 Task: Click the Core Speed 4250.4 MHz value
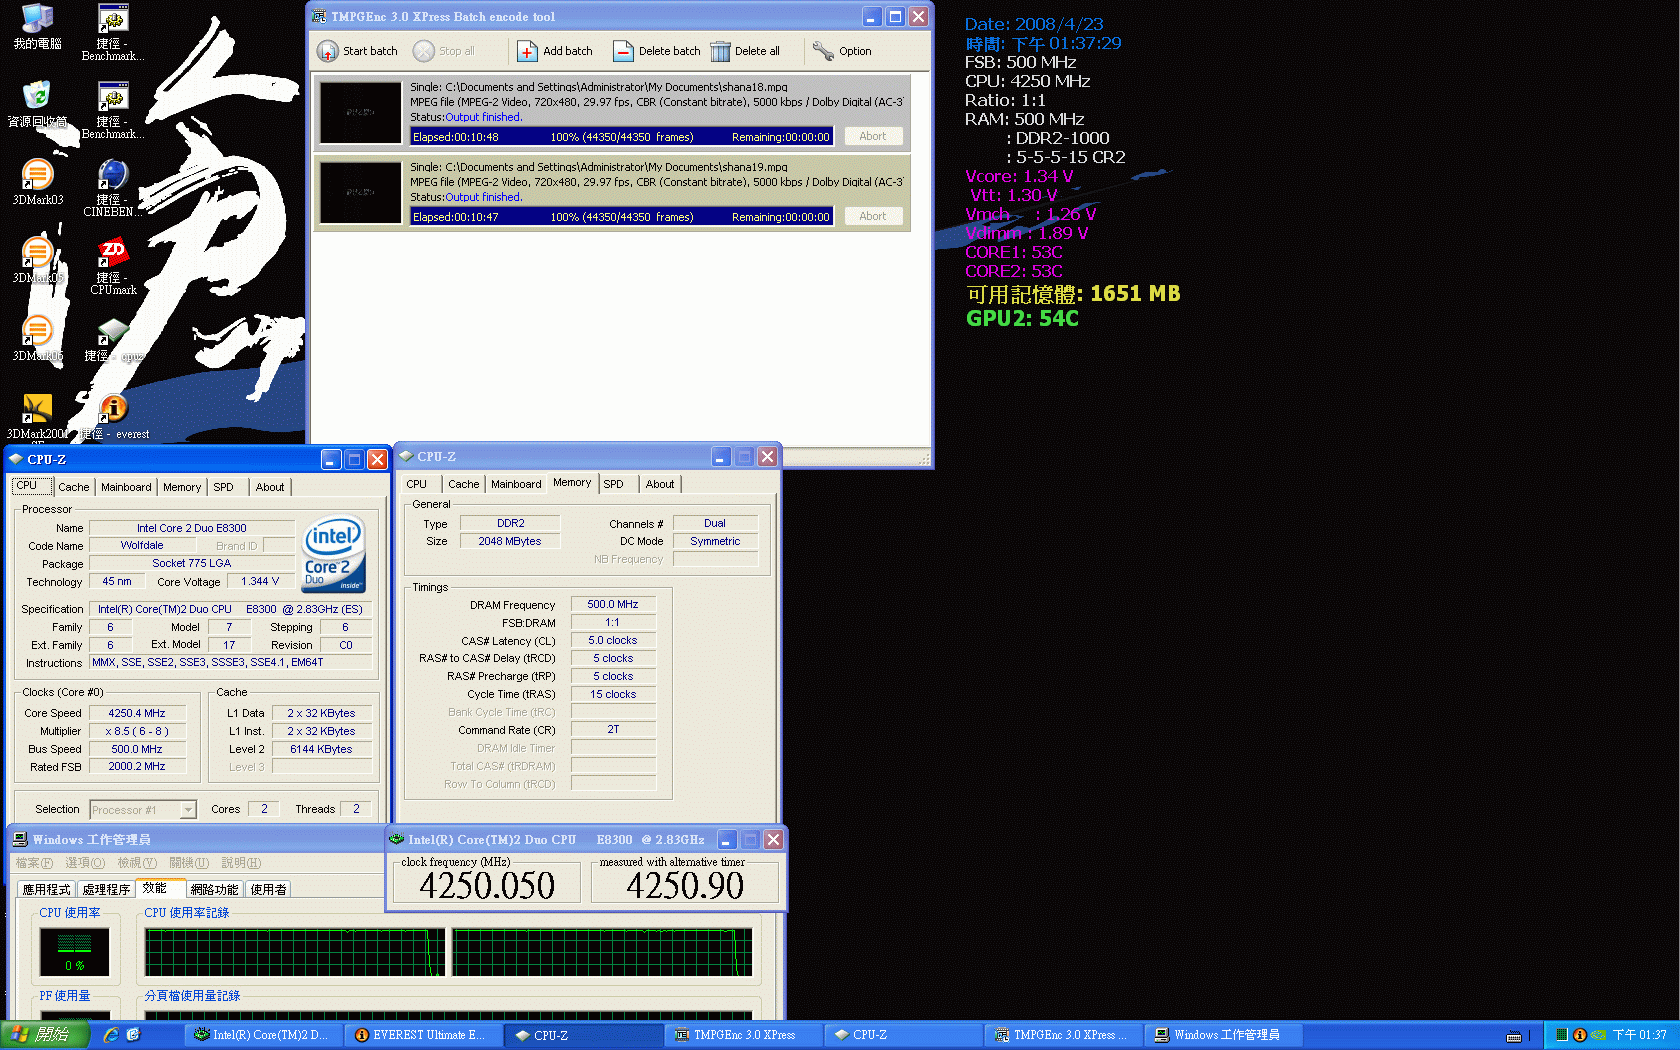[x=137, y=713]
